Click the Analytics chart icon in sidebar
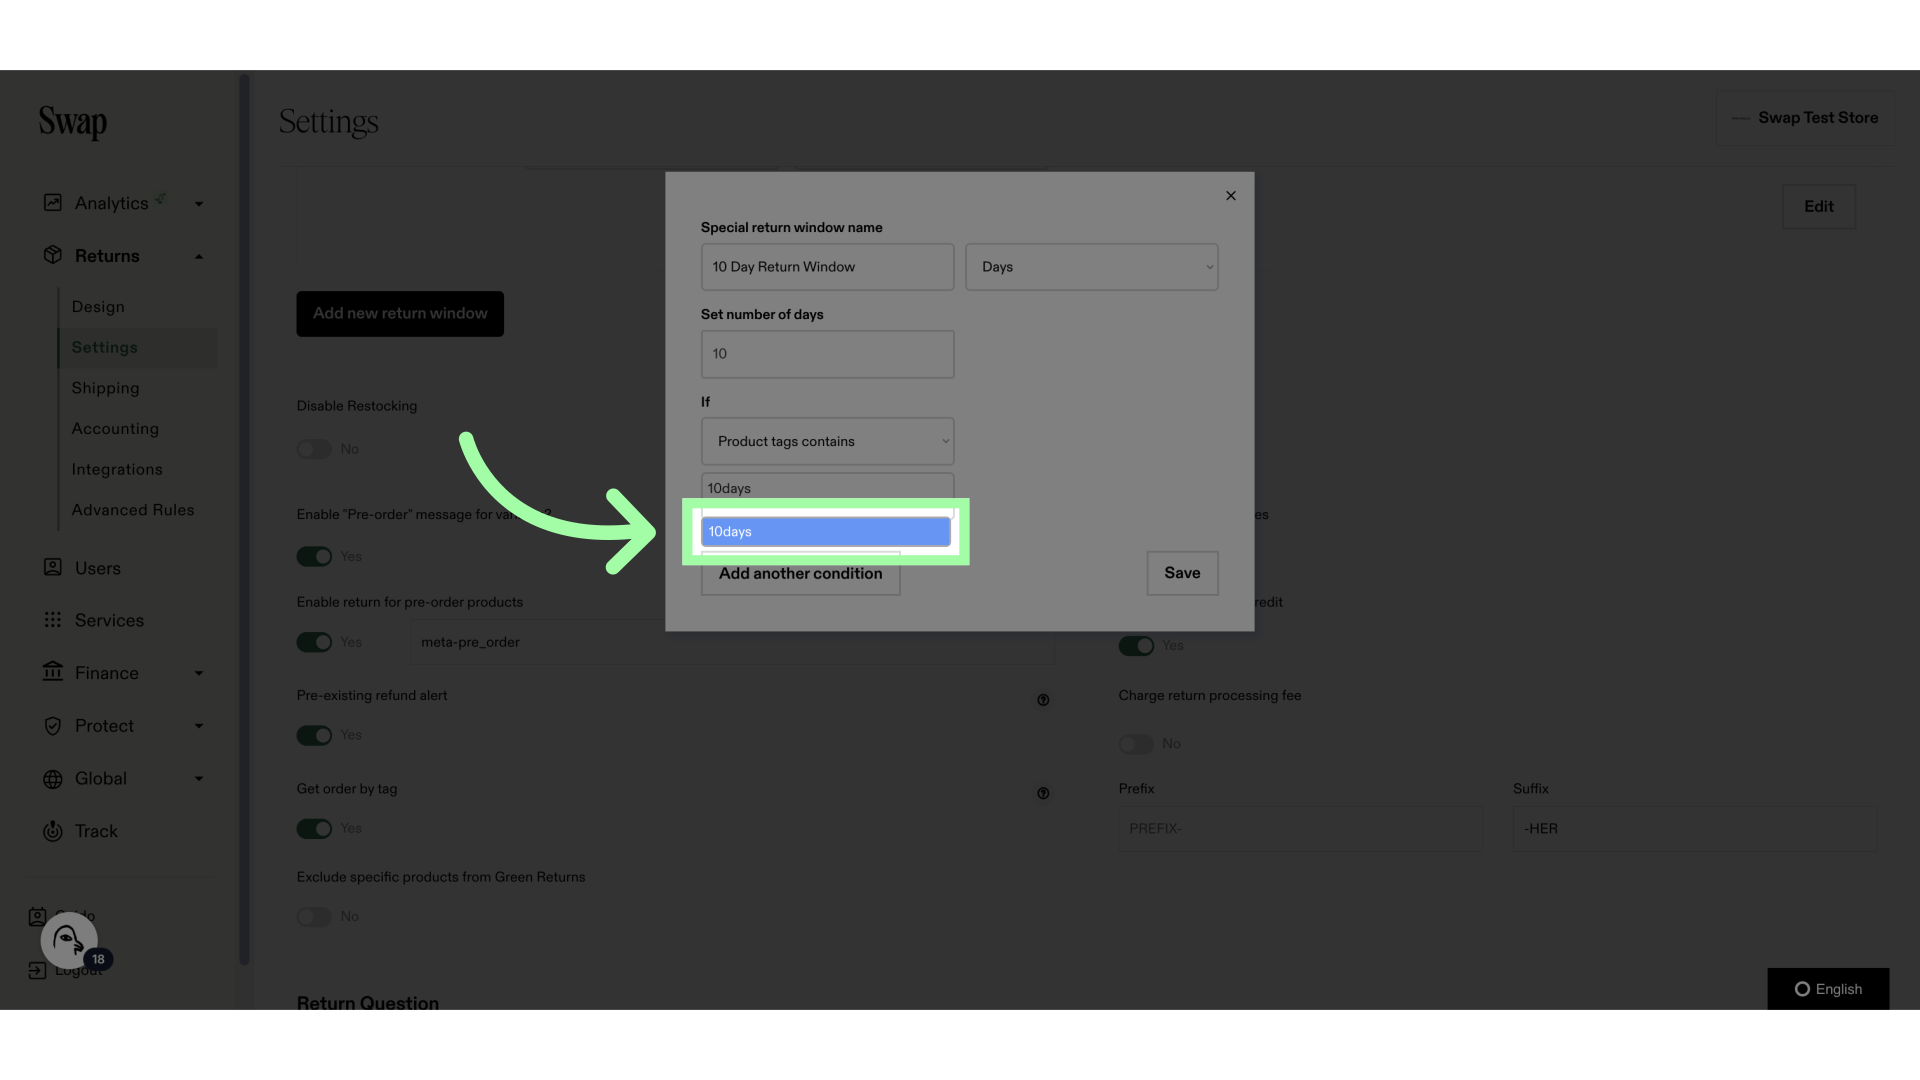 [x=53, y=203]
